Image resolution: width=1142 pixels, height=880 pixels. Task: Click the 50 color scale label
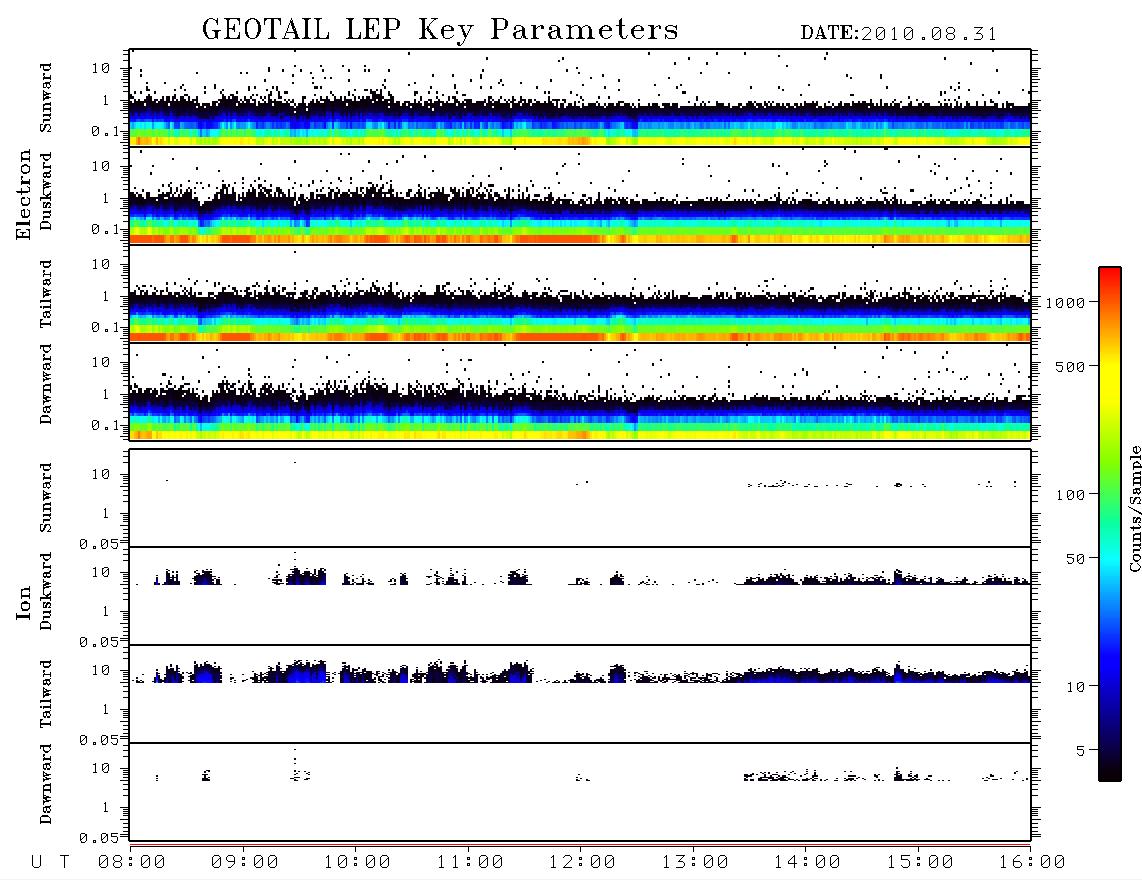pyautogui.click(x=1075, y=559)
